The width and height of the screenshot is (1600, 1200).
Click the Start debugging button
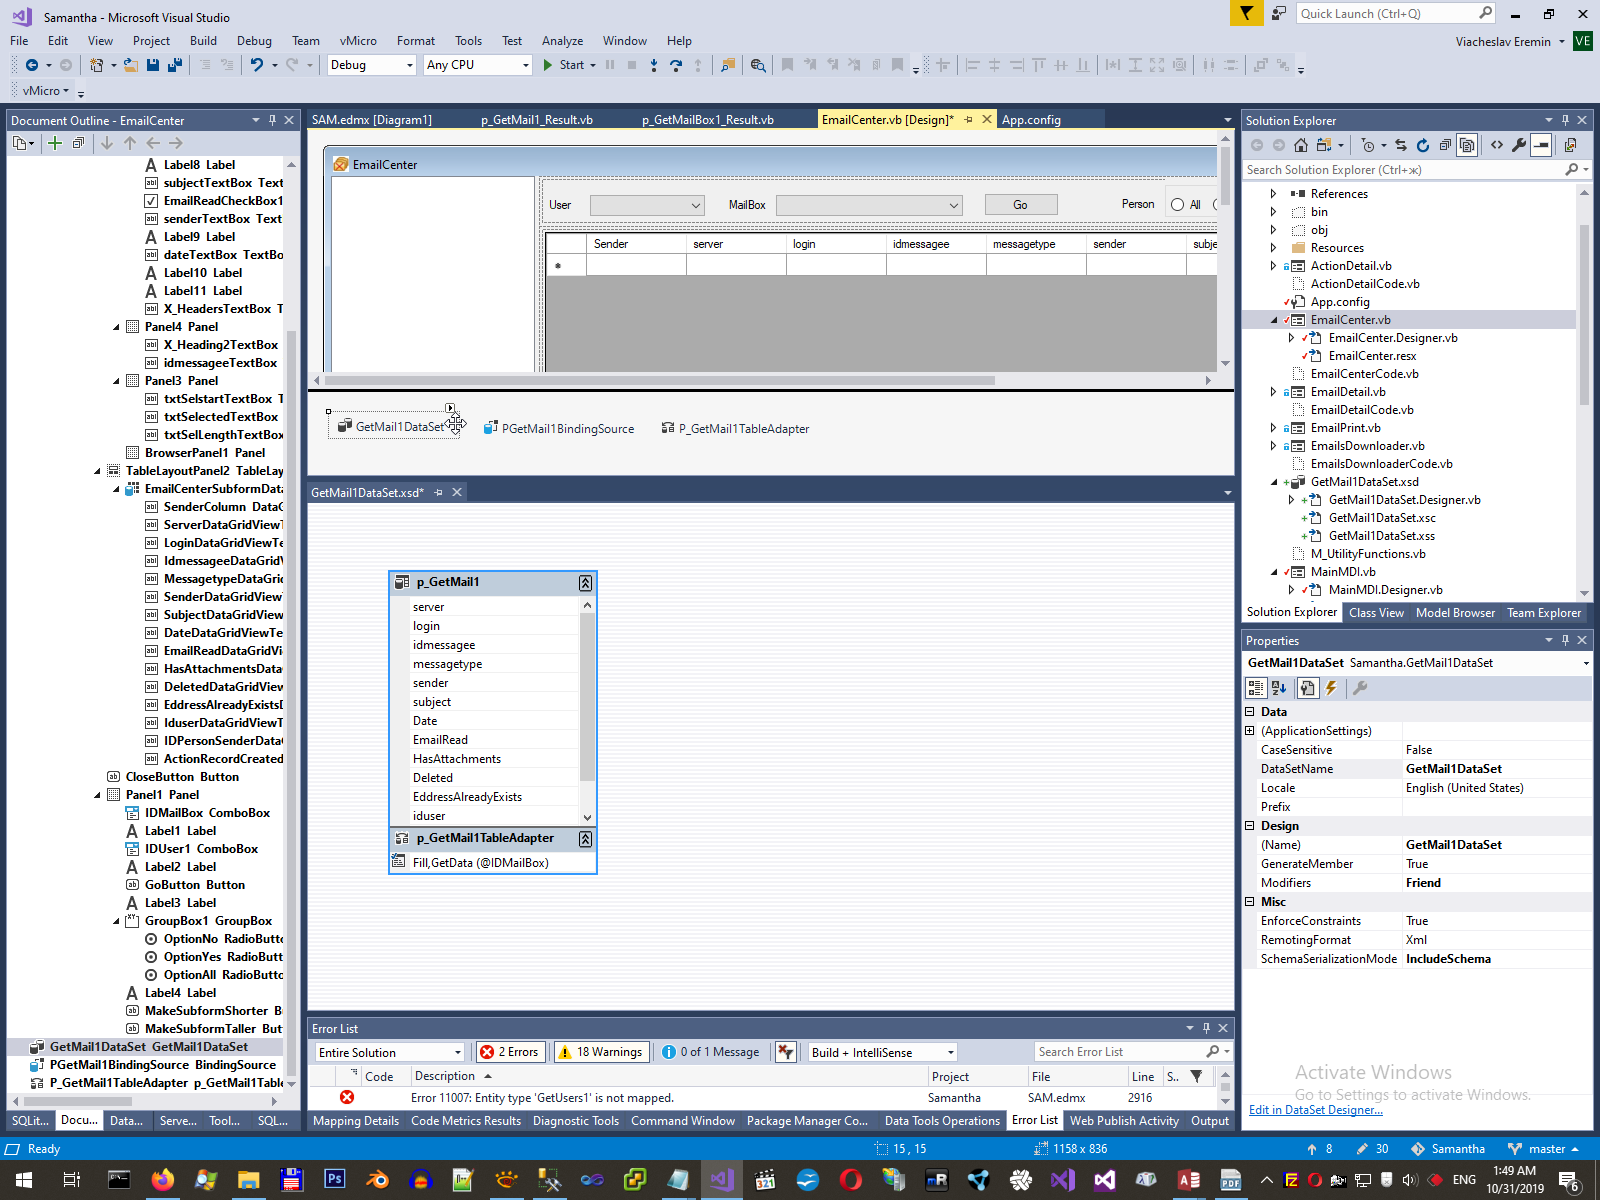tap(564, 65)
